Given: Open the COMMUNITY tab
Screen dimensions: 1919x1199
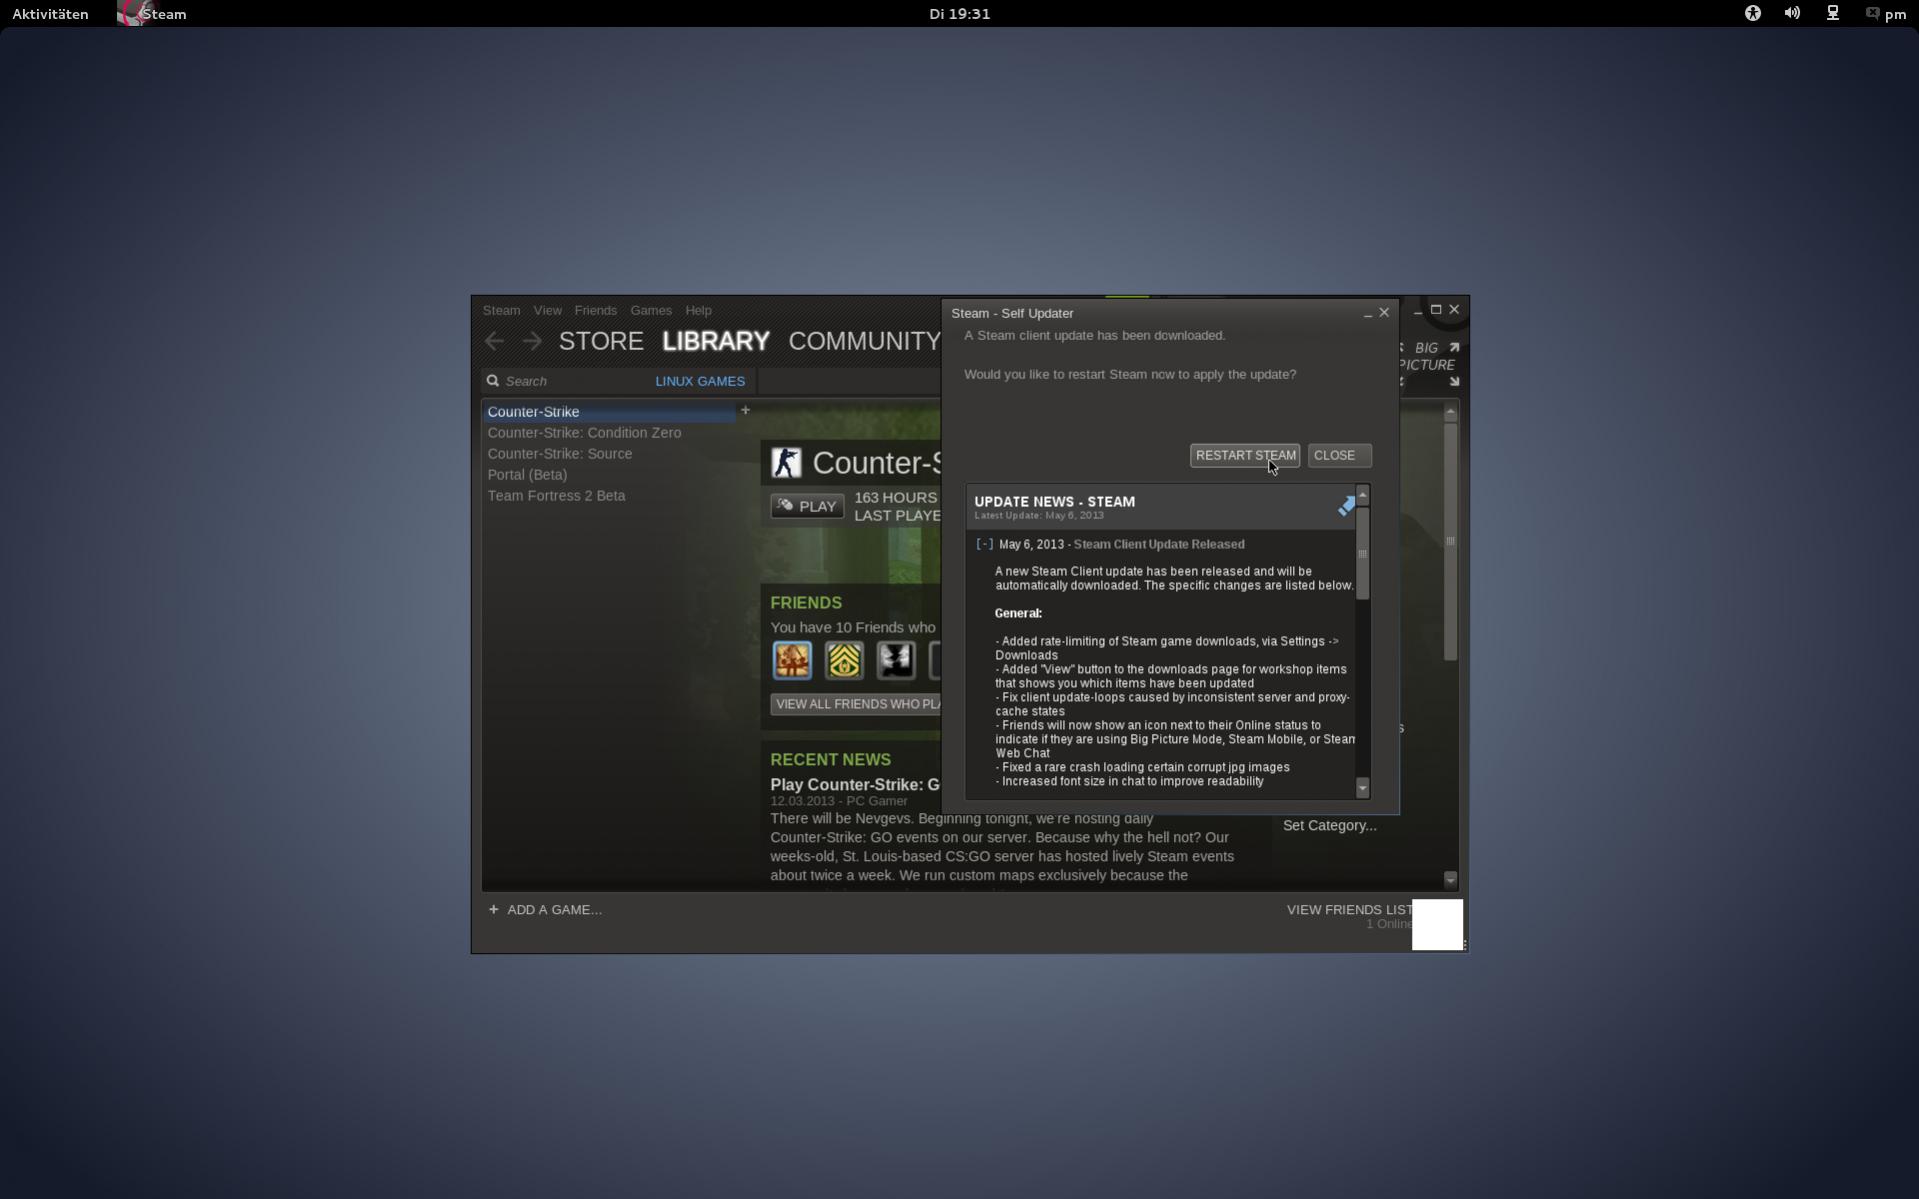Looking at the screenshot, I should (864, 341).
